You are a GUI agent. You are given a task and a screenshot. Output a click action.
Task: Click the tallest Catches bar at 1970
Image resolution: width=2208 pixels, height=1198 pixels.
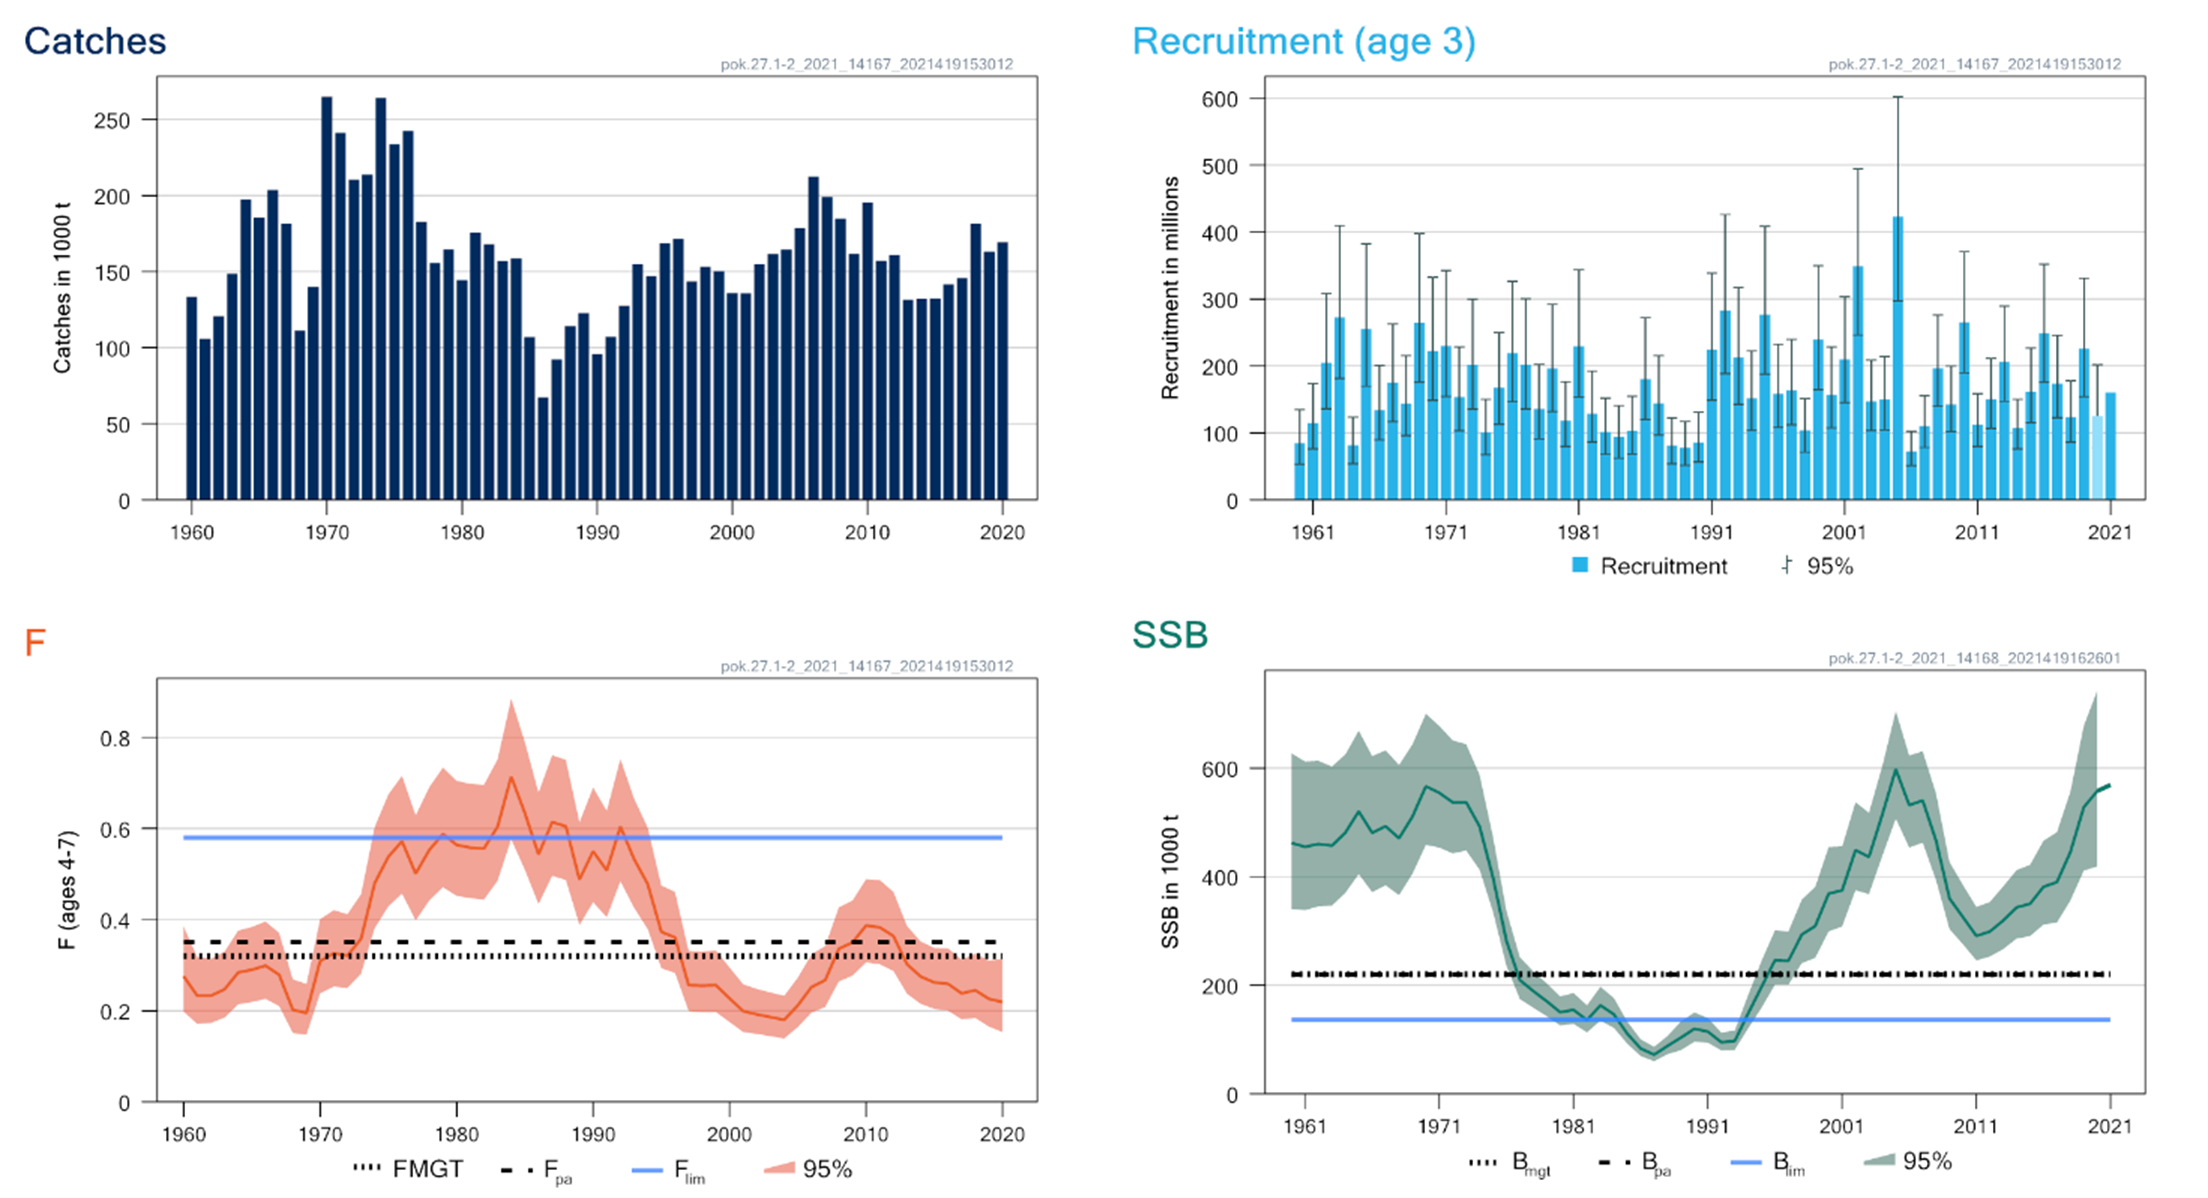[327, 300]
